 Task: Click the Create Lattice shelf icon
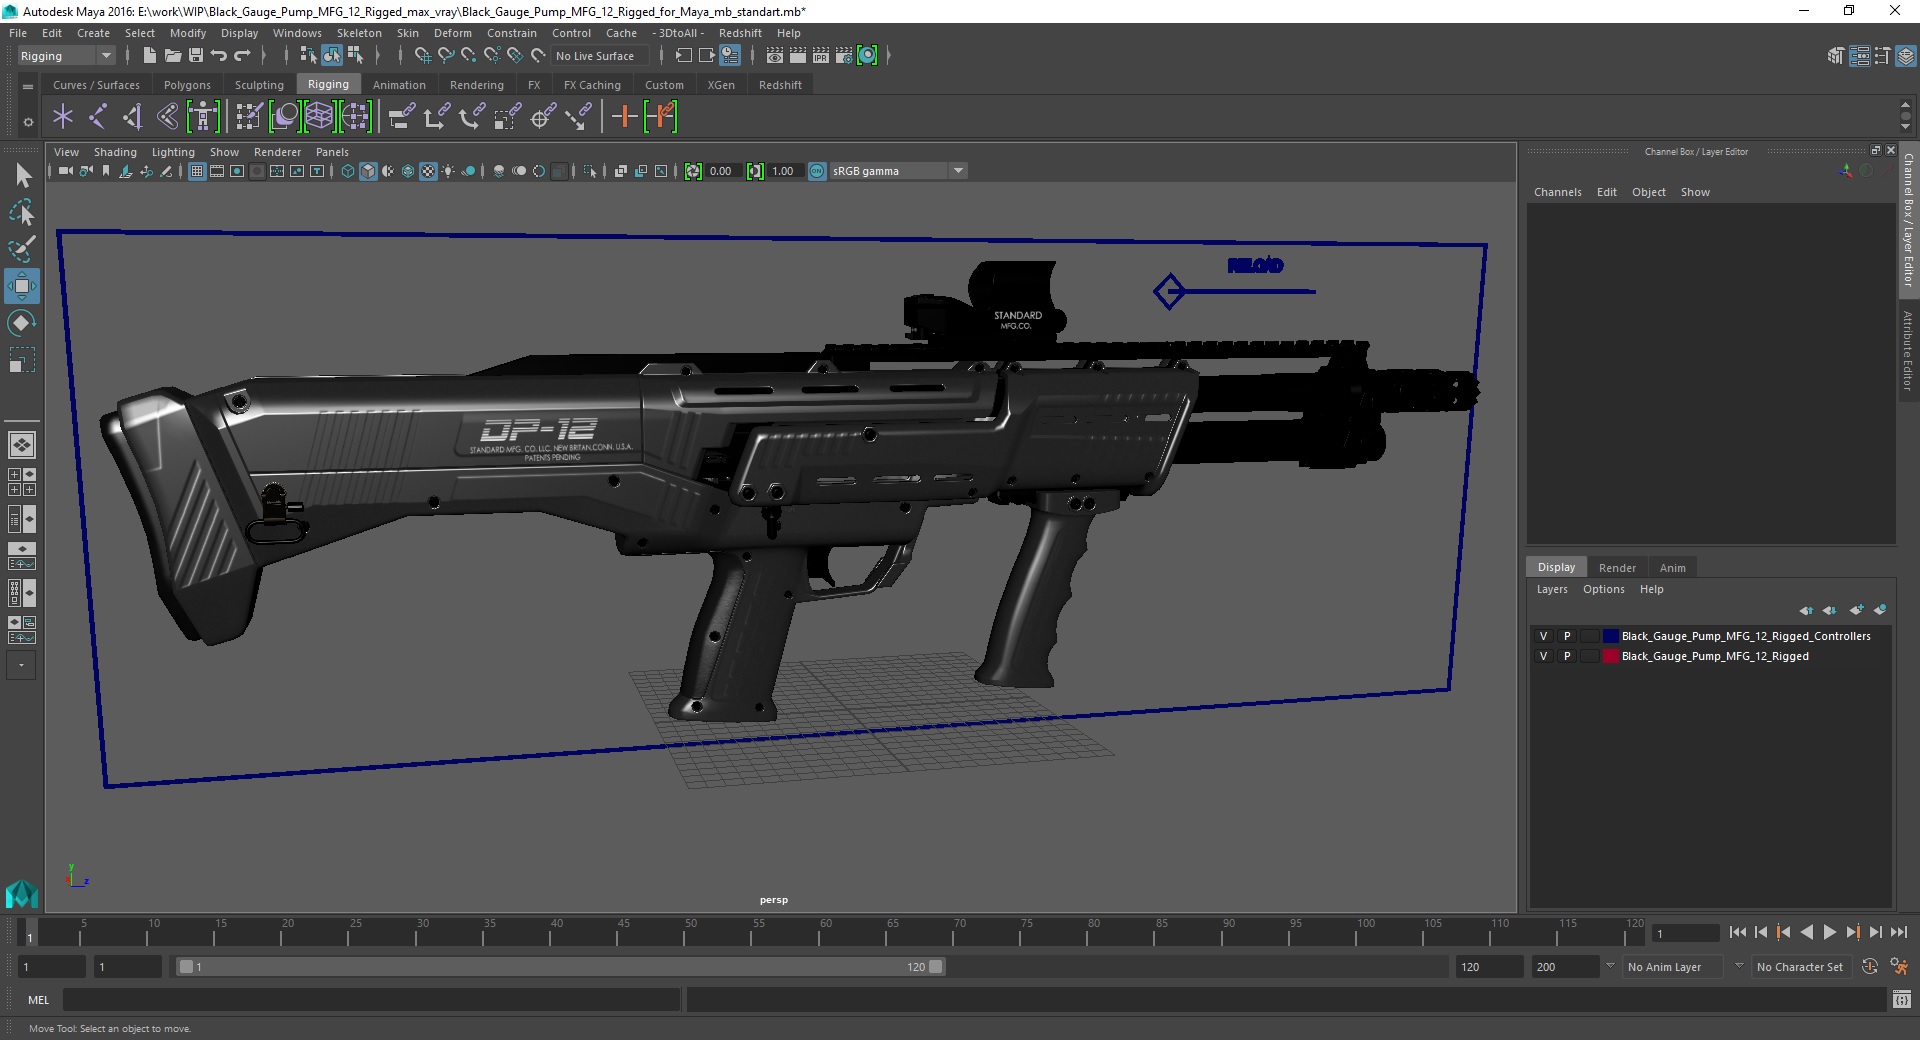319,117
